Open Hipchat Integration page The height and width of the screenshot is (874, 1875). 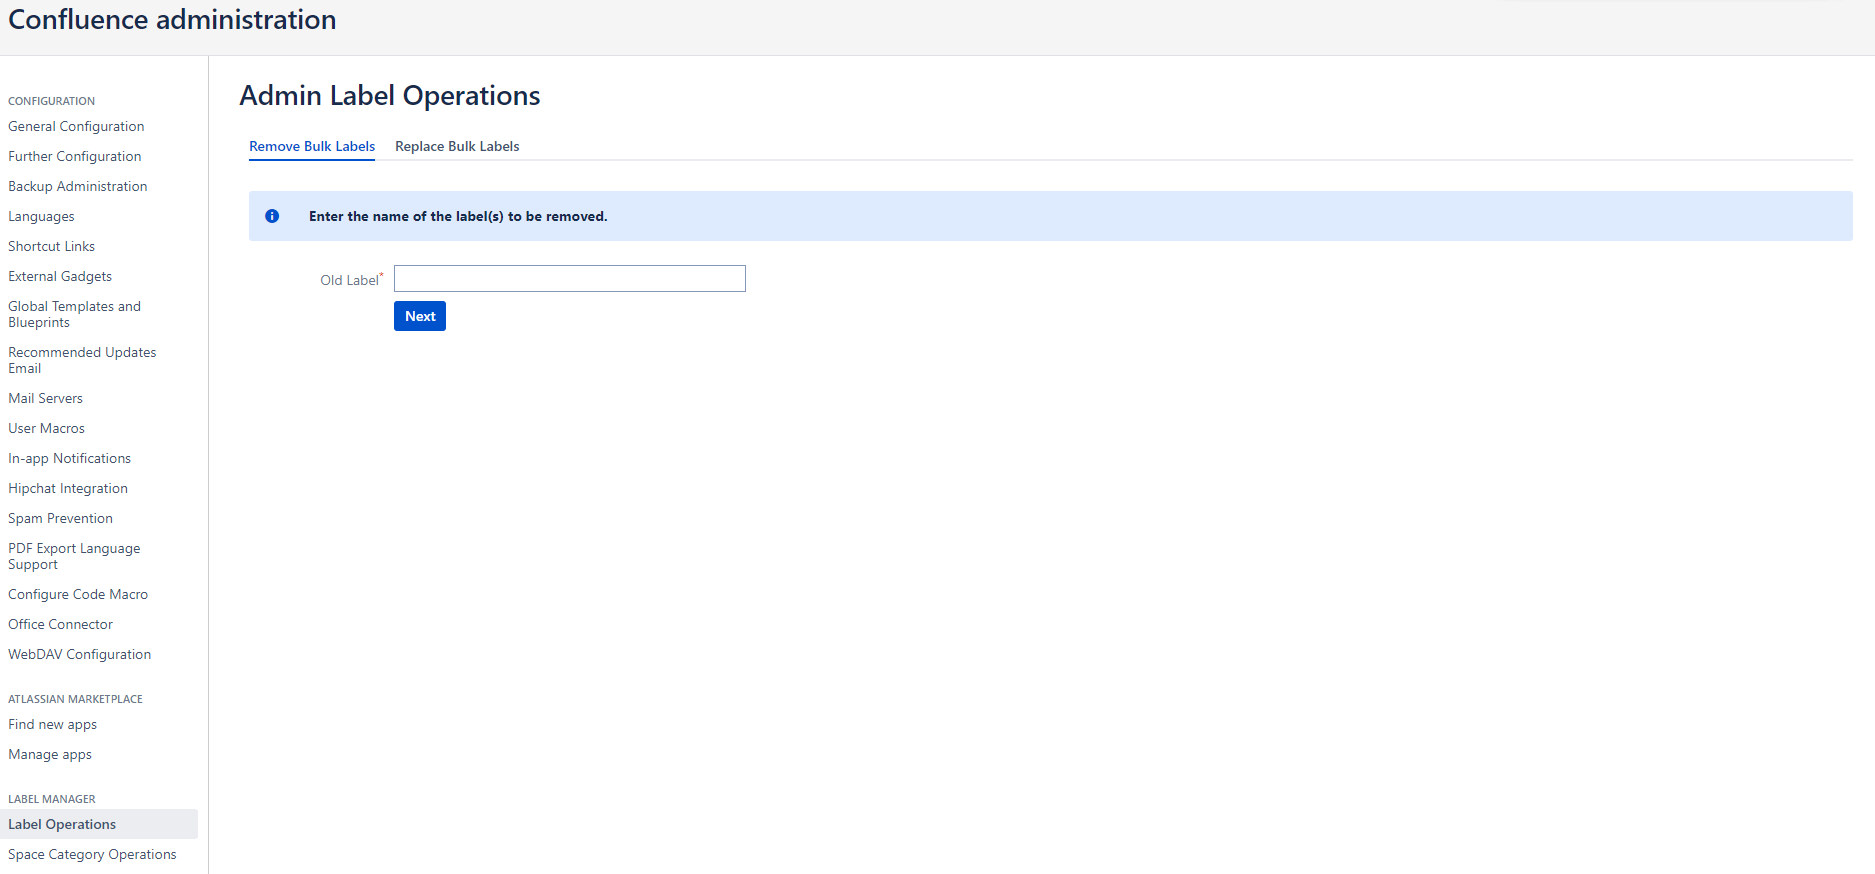pos(68,488)
